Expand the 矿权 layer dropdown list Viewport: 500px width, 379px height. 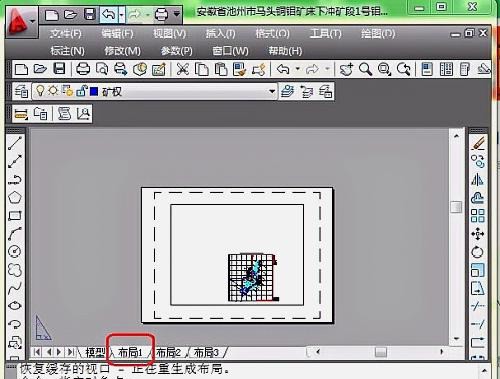tap(272, 91)
